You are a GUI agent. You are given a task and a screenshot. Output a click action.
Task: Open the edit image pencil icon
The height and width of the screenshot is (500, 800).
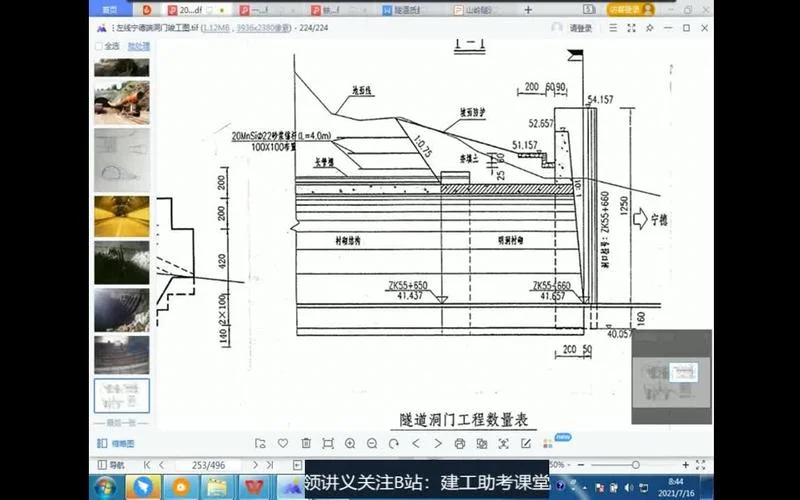pos(526,443)
